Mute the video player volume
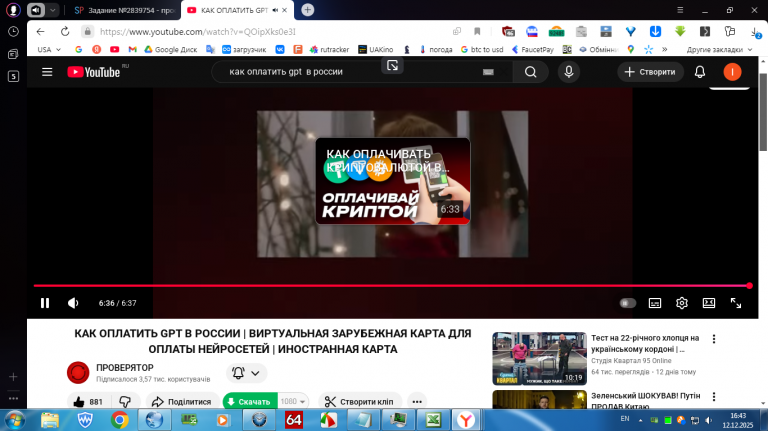 [73, 303]
